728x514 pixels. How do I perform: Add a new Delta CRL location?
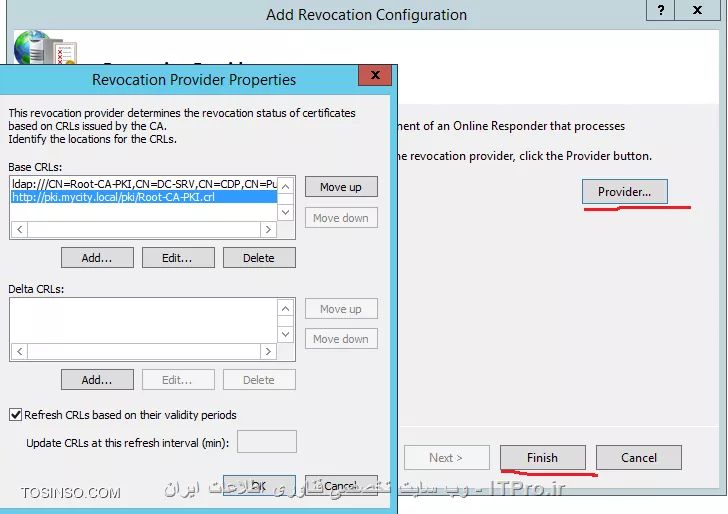97,380
